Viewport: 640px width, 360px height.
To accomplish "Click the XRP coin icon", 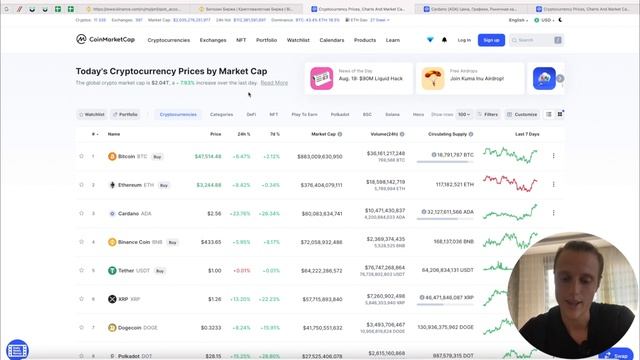I will [112, 299].
